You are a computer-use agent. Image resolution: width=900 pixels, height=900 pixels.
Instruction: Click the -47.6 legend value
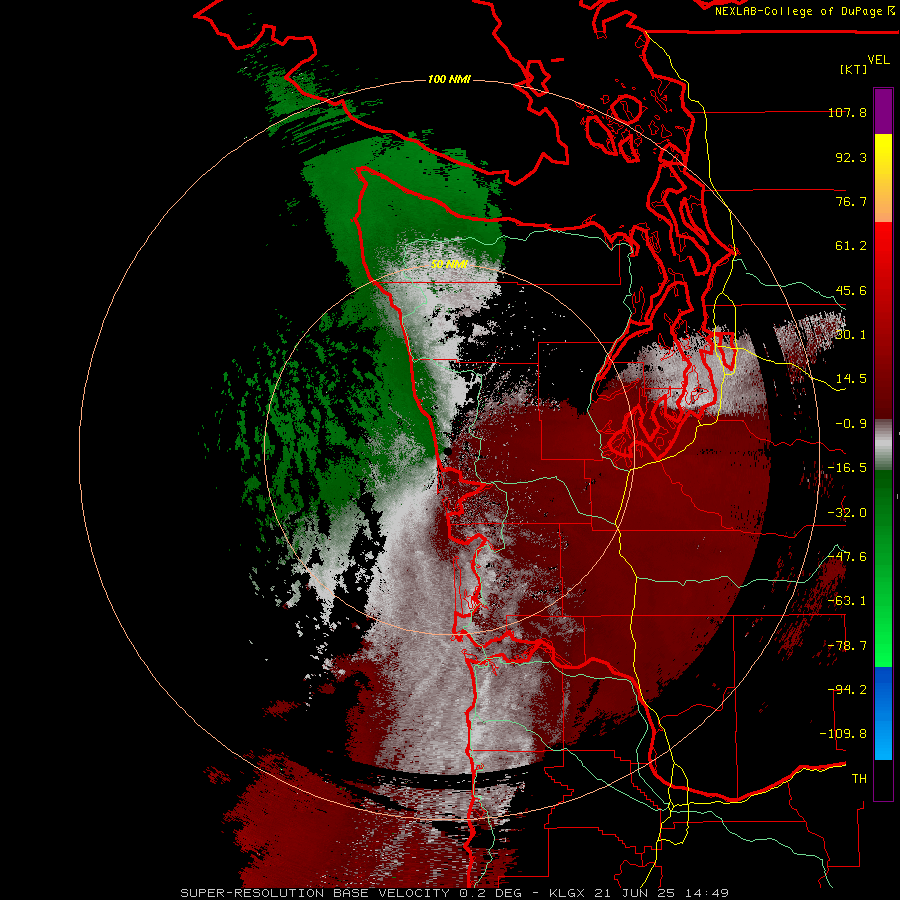847,557
